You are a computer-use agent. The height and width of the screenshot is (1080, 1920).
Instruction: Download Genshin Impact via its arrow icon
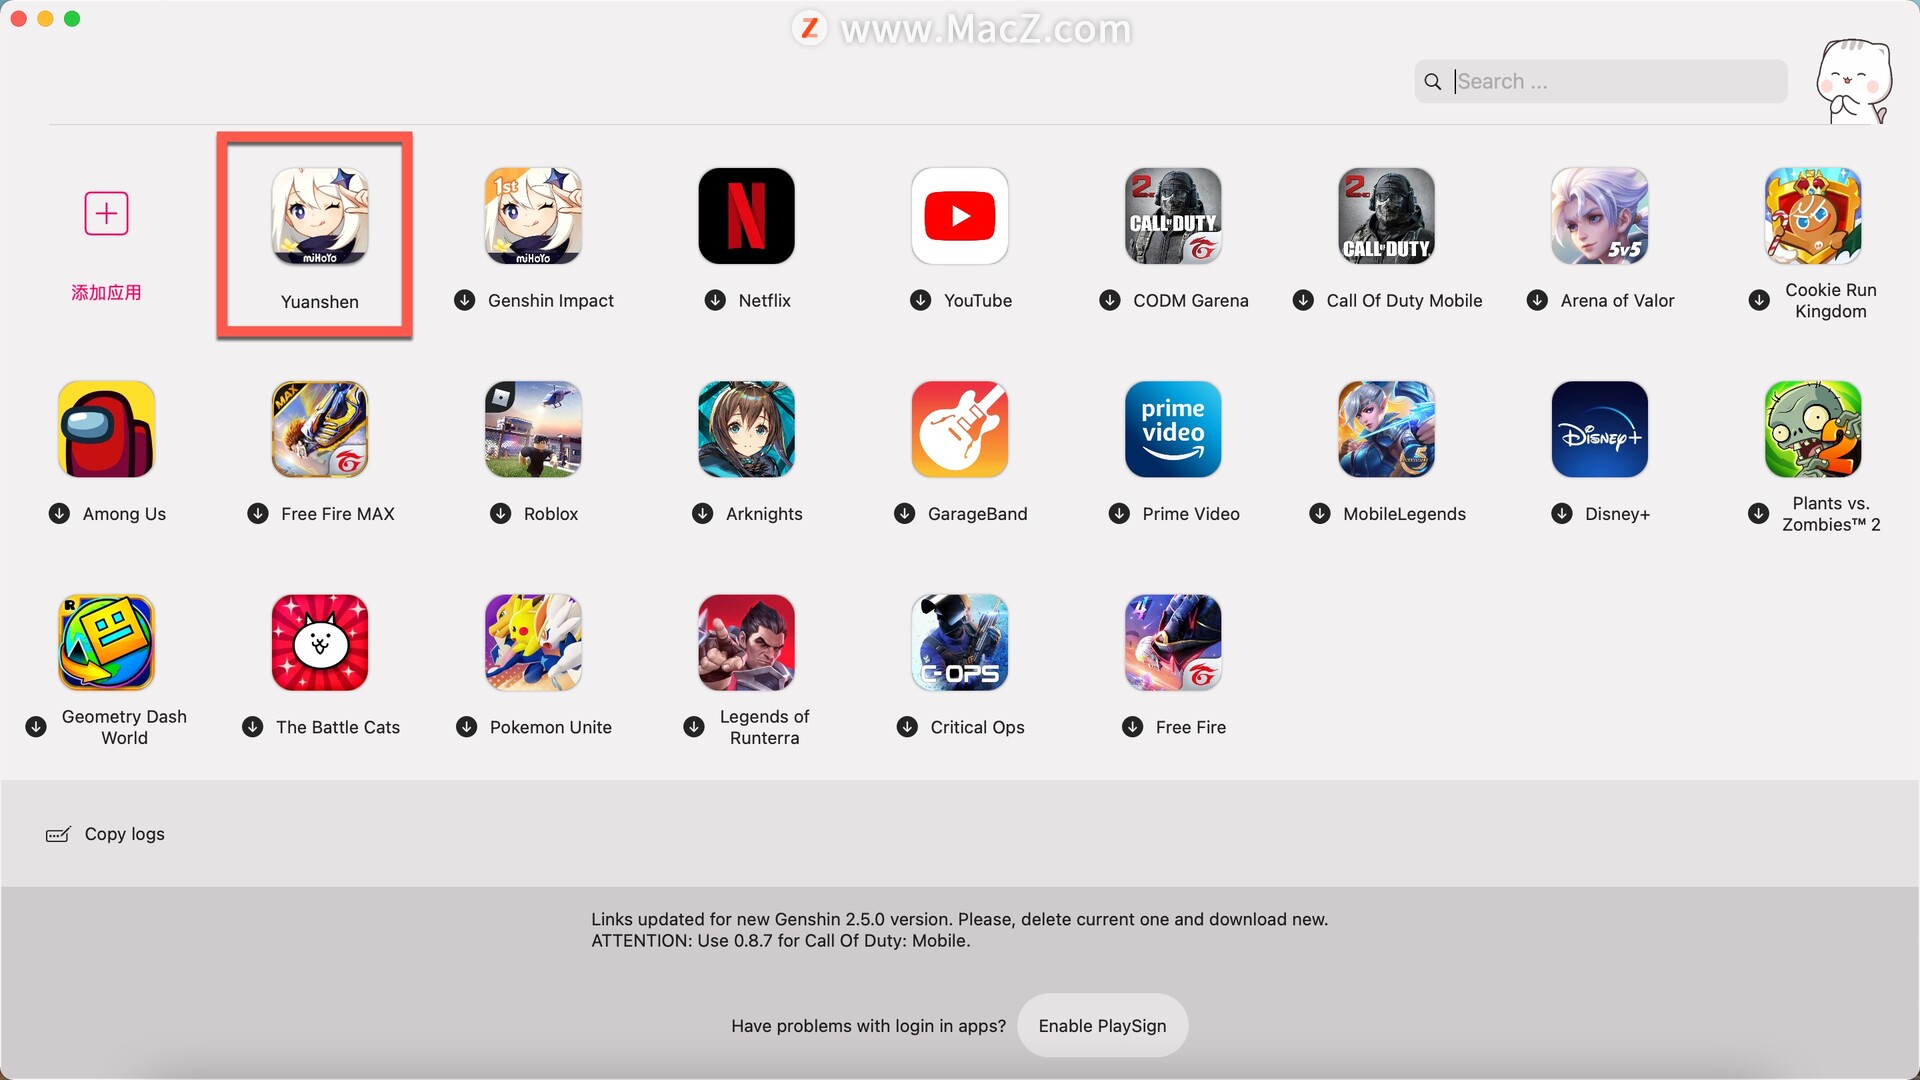[x=465, y=300]
